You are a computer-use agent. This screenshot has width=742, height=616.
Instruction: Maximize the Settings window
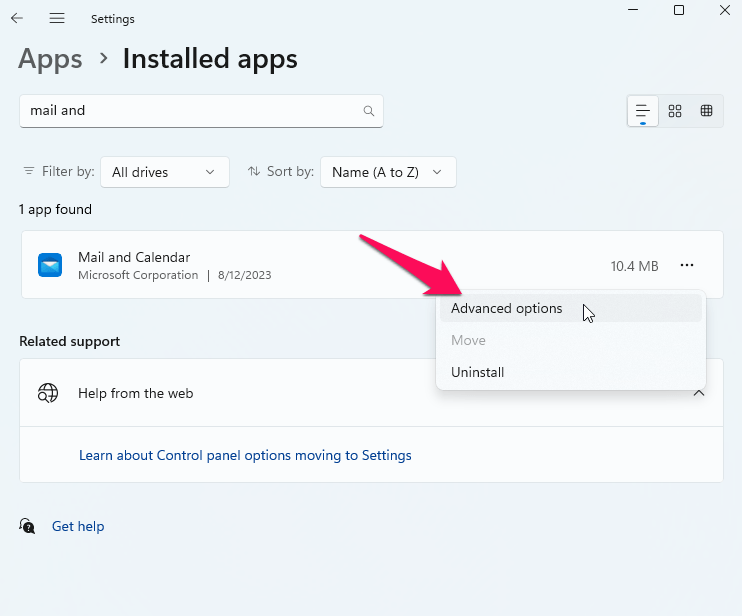tap(679, 11)
